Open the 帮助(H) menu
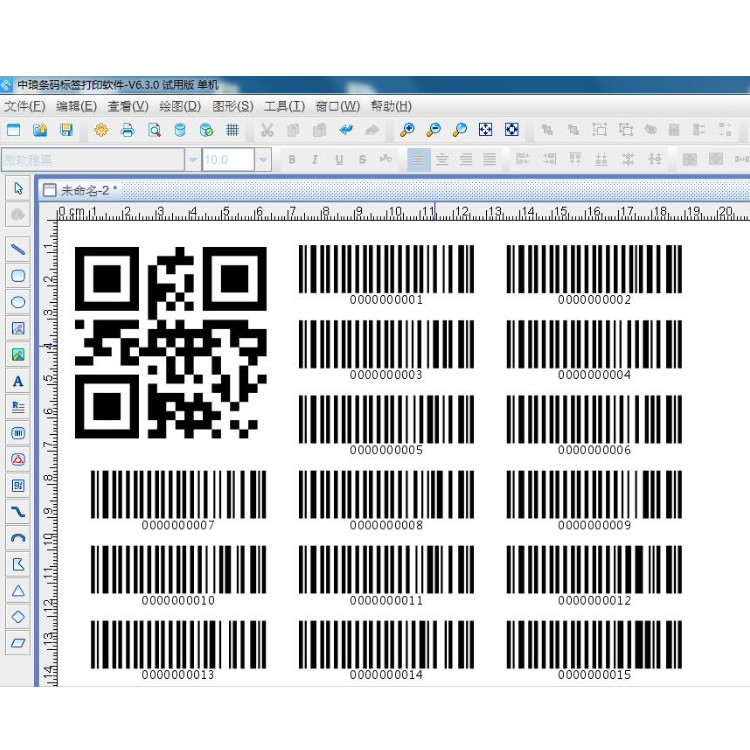Screen dimensions: 750x750 pos(391,106)
